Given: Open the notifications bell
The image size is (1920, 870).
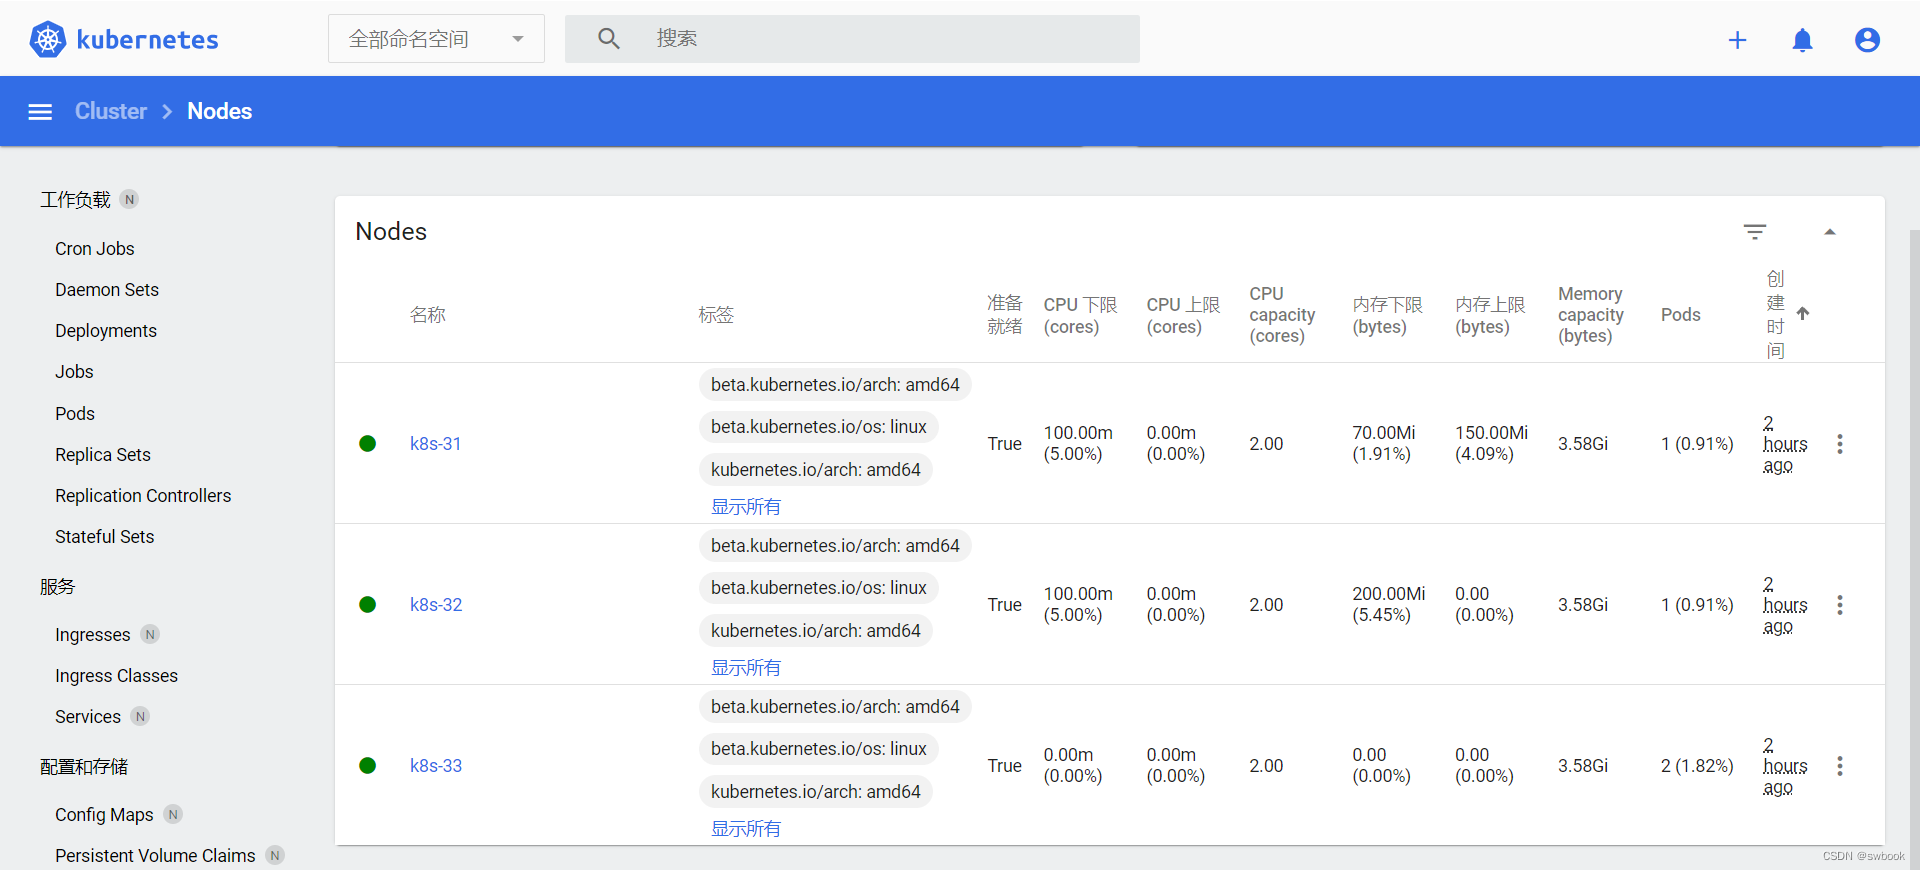Looking at the screenshot, I should point(1802,40).
